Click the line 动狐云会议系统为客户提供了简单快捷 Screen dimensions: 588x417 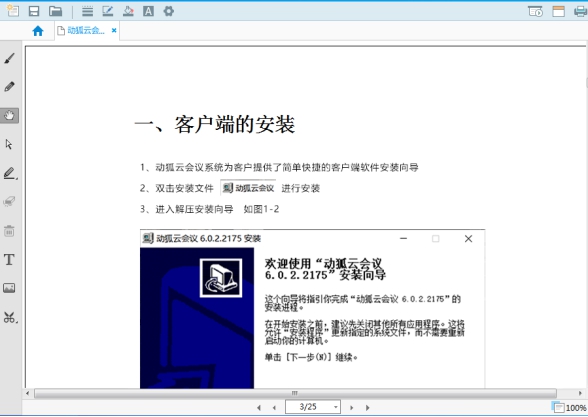[x=279, y=167]
